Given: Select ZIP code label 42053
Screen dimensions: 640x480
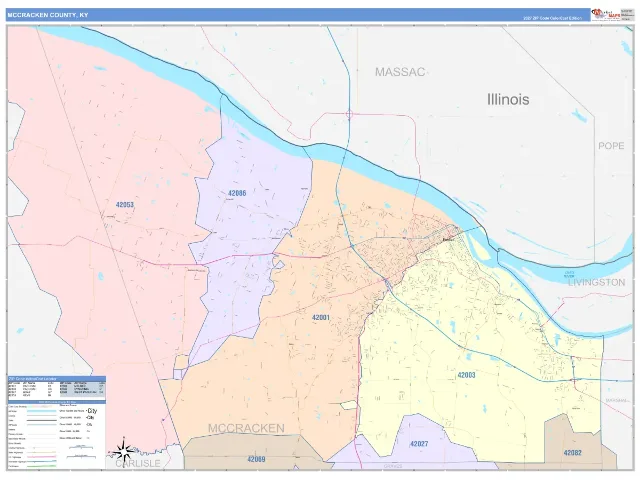Looking at the screenshot, I should [124, 205].
